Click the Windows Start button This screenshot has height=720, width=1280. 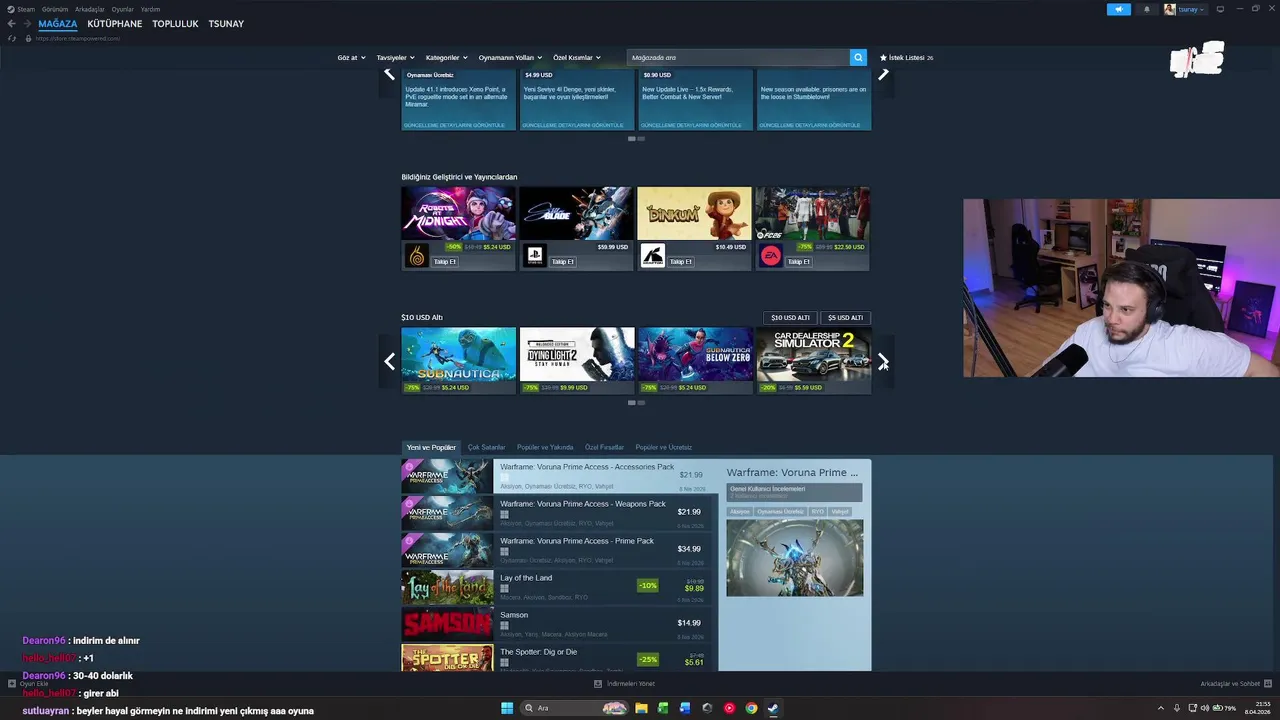tap(507, 708)
